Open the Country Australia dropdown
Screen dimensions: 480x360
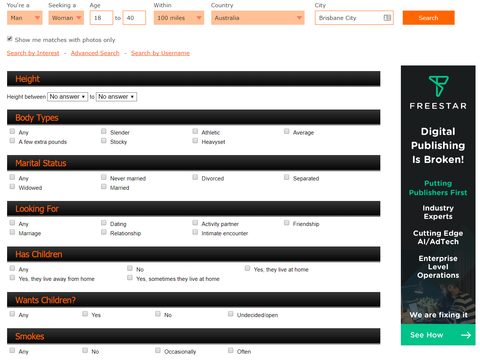click(258, 18)
